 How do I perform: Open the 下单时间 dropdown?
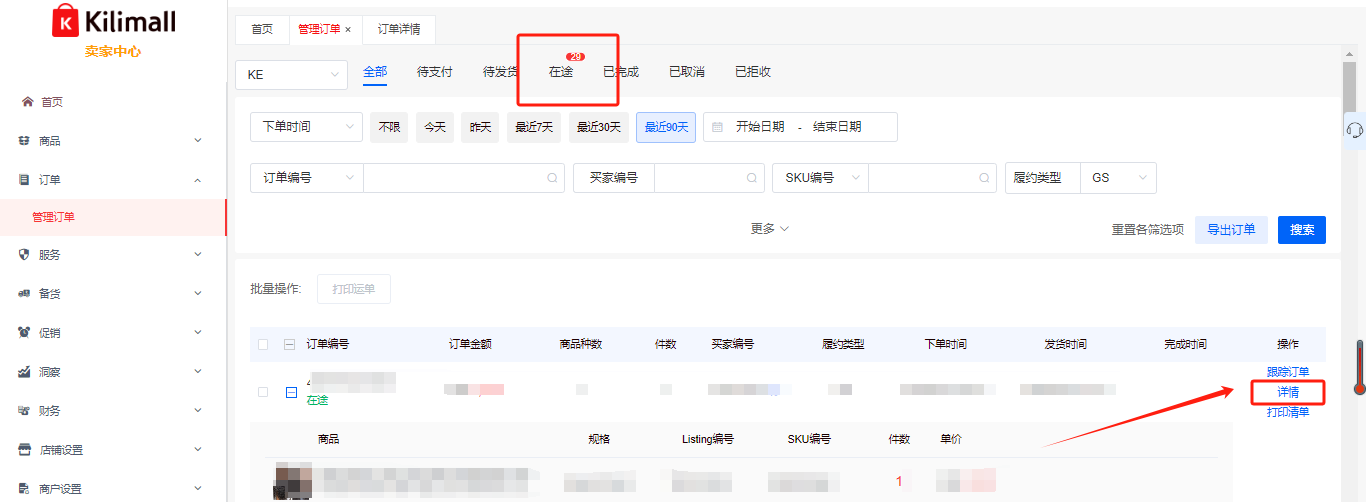coord(305,127)
